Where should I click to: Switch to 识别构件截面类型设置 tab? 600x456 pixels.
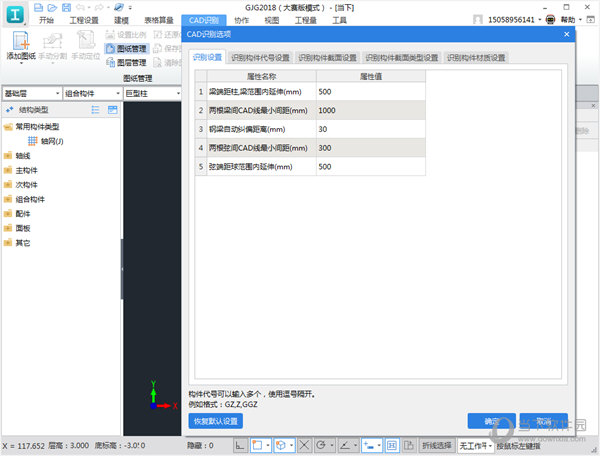tap(401, 58)
